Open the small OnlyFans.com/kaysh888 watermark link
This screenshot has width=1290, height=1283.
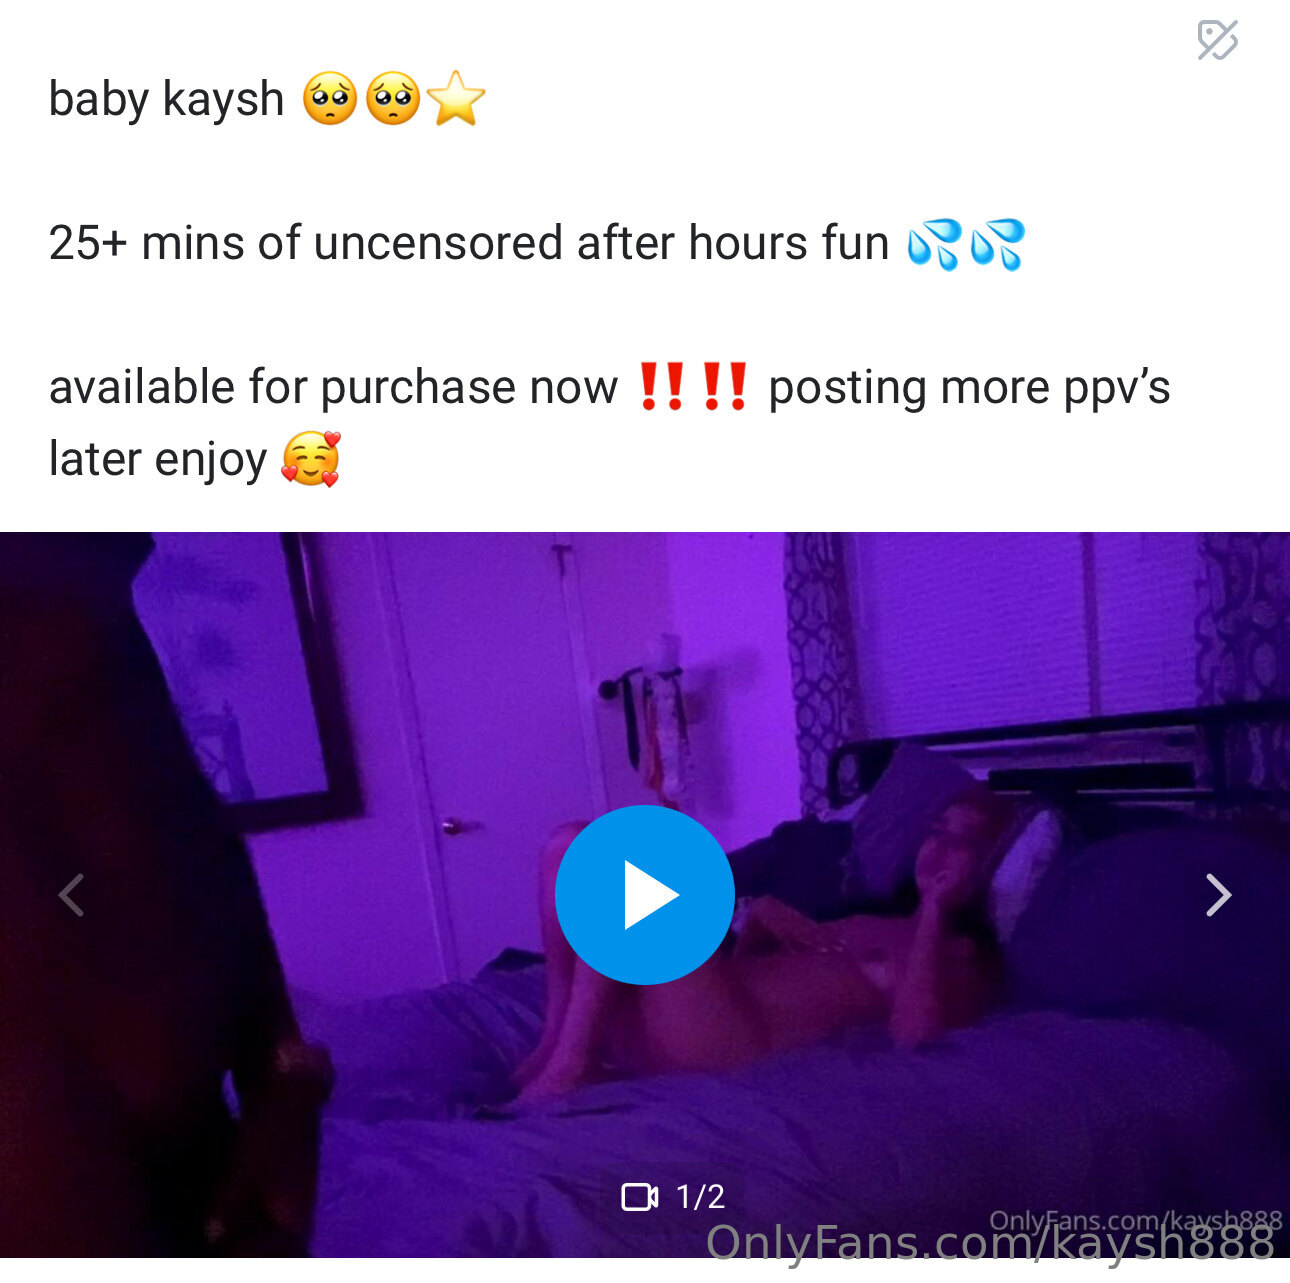[1135, 1220]
